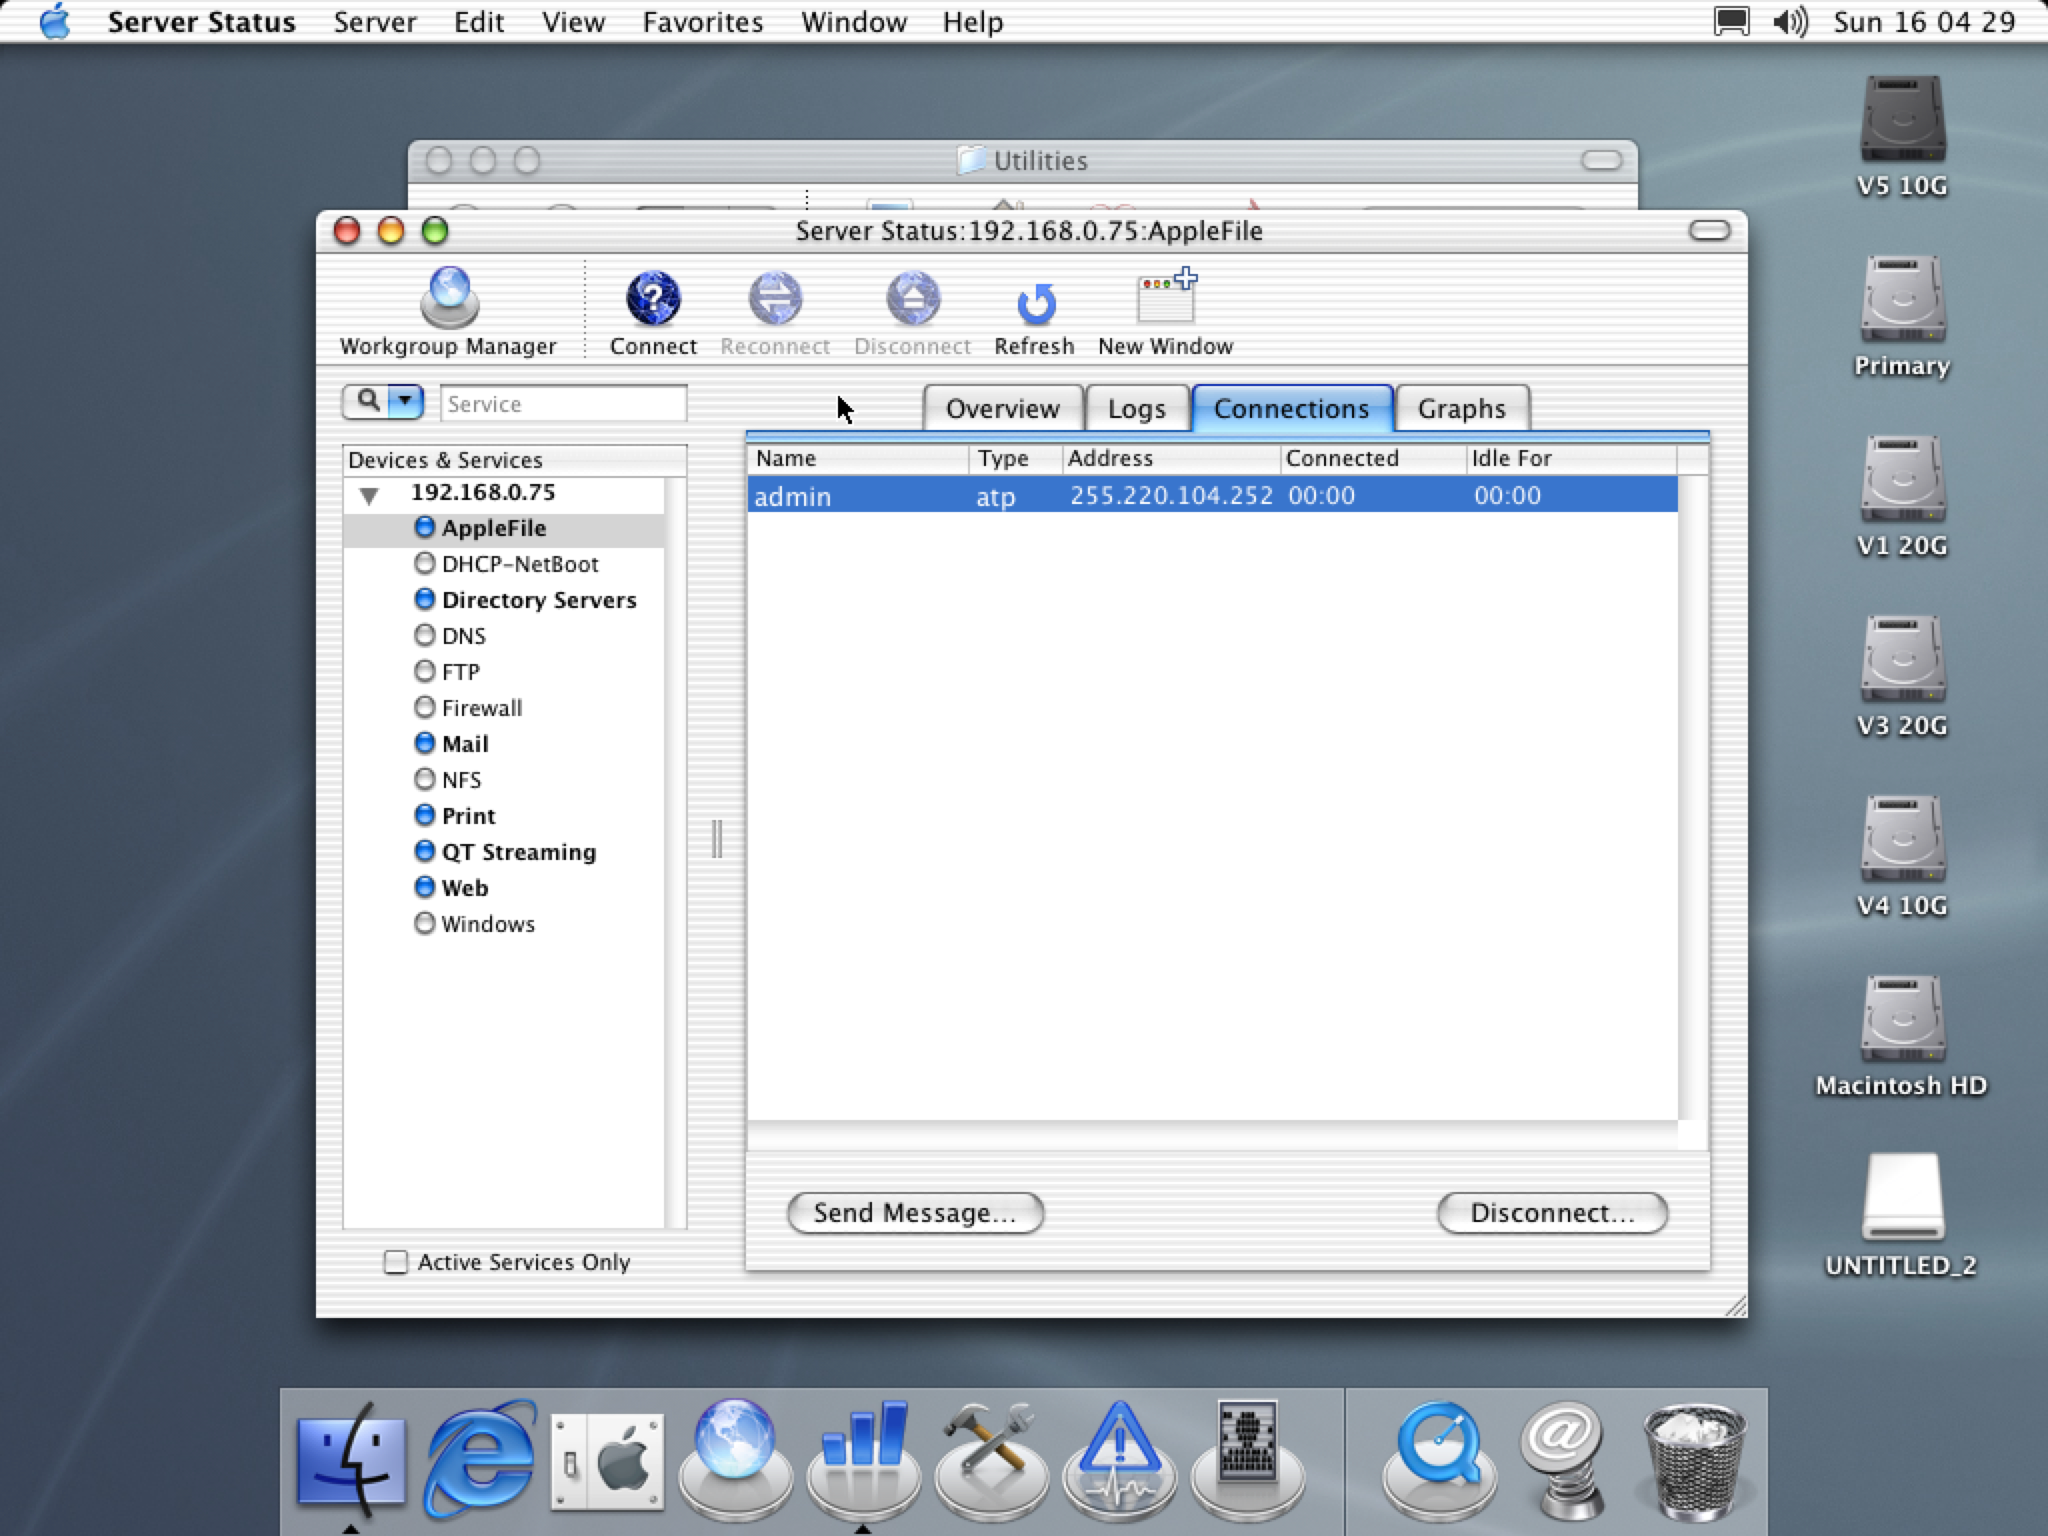Select the DHCP-NetBoot service
This screenshot has width=2048, height=1536.
click(504, 564)
